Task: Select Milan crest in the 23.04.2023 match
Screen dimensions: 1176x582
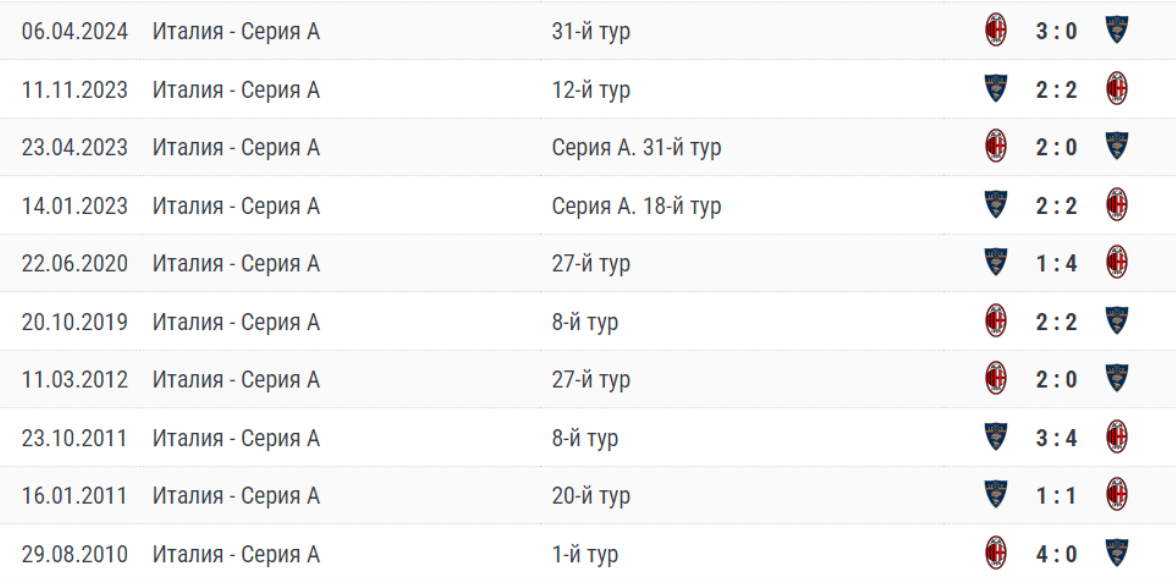Action: pyautogui.click(x=996, y=147)
